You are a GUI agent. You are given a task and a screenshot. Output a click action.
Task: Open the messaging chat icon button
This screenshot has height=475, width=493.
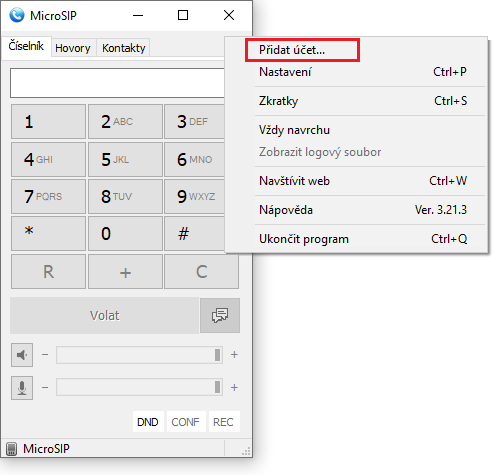(x=220, y=315)
